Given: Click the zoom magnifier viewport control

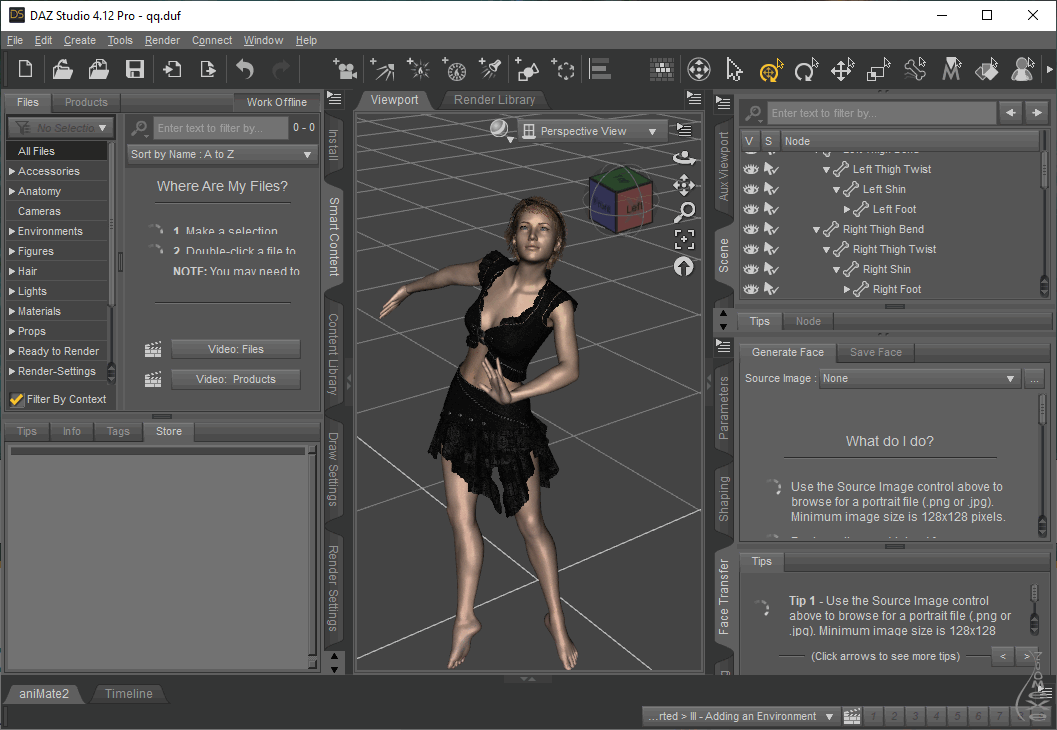Looking at the screenshot, I should 684,212.
